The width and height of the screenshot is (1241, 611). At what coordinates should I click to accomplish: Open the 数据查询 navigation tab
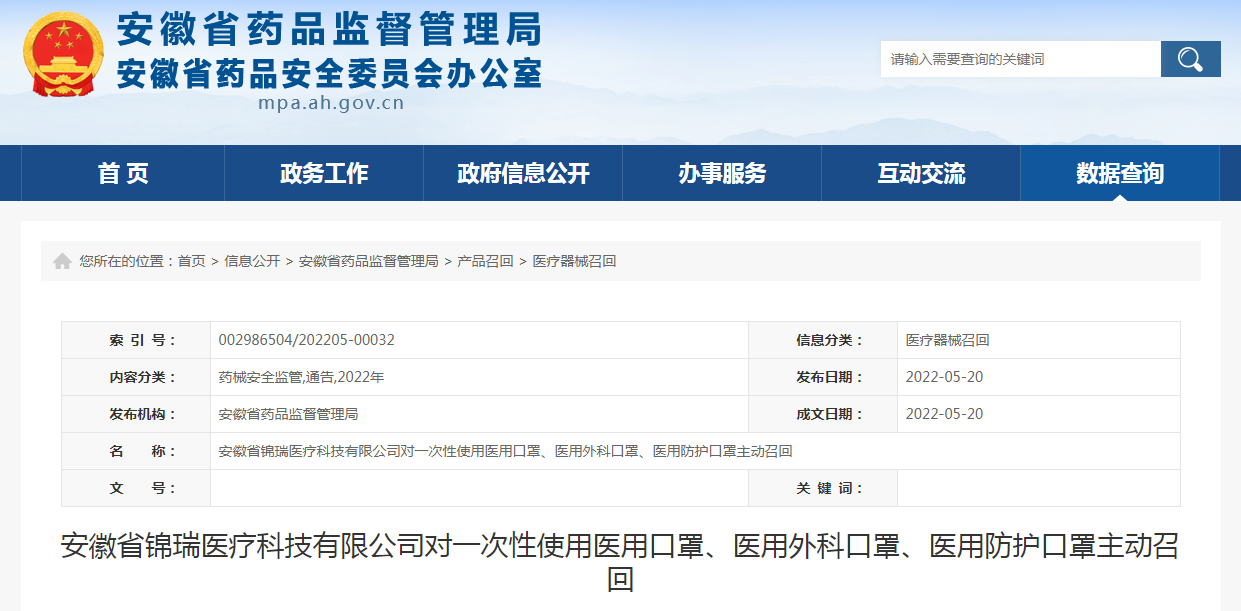click(1120, 173)
